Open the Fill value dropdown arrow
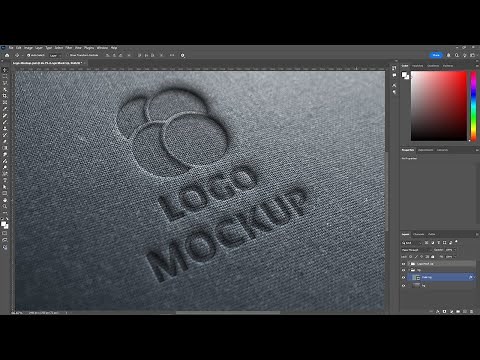Screen dimensions: 480x360 pos(455,257)
